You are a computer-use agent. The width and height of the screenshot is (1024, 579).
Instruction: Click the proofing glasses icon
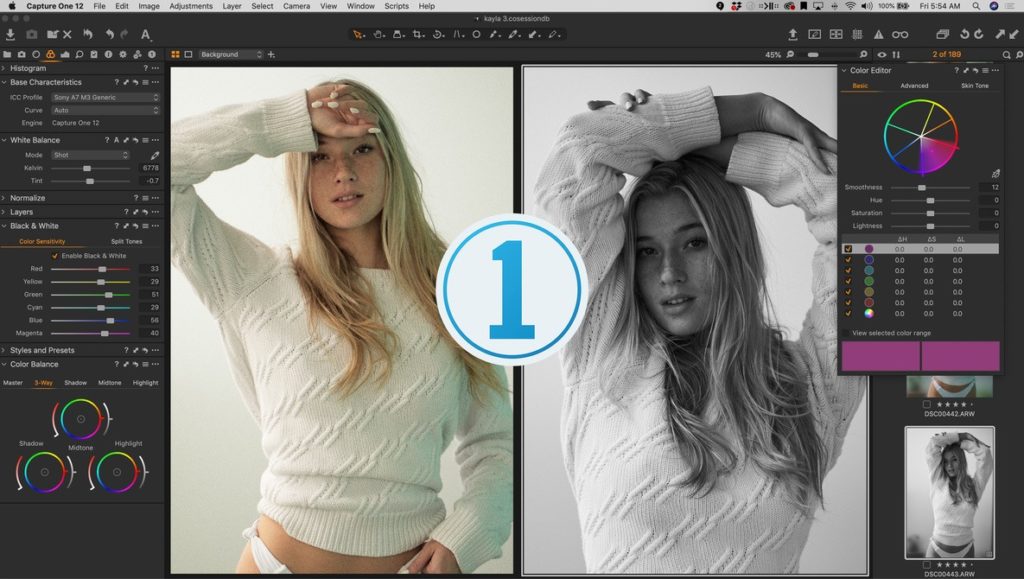900,34
